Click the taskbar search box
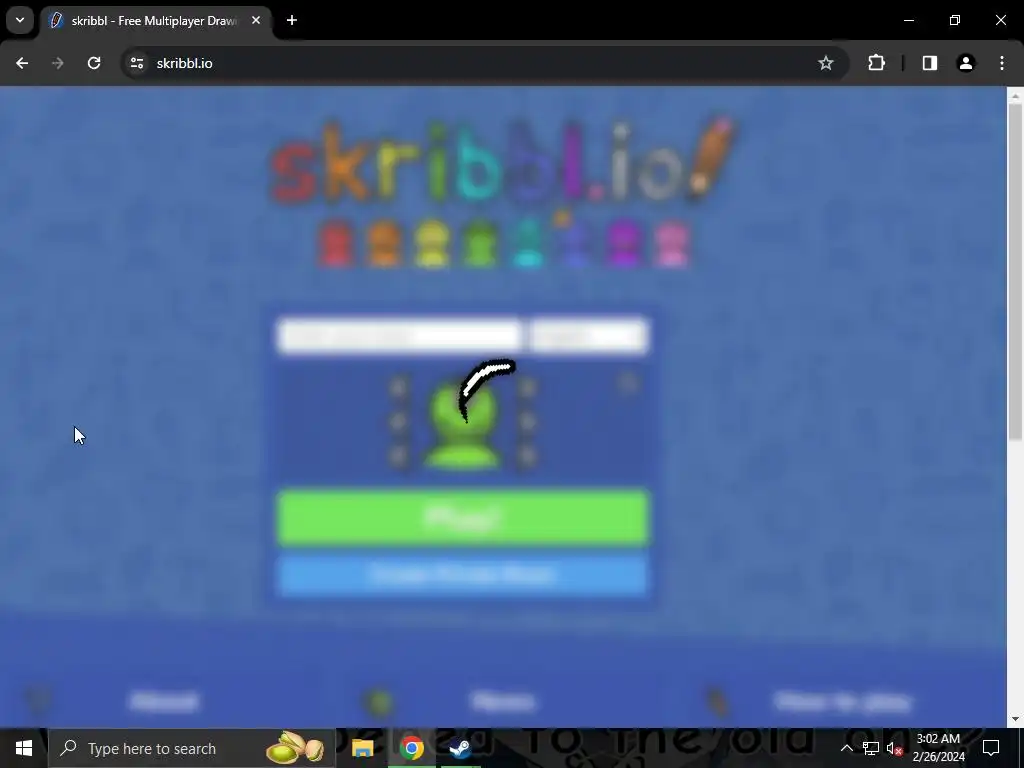Viewport: 1024px width, 768px height. 191,748
